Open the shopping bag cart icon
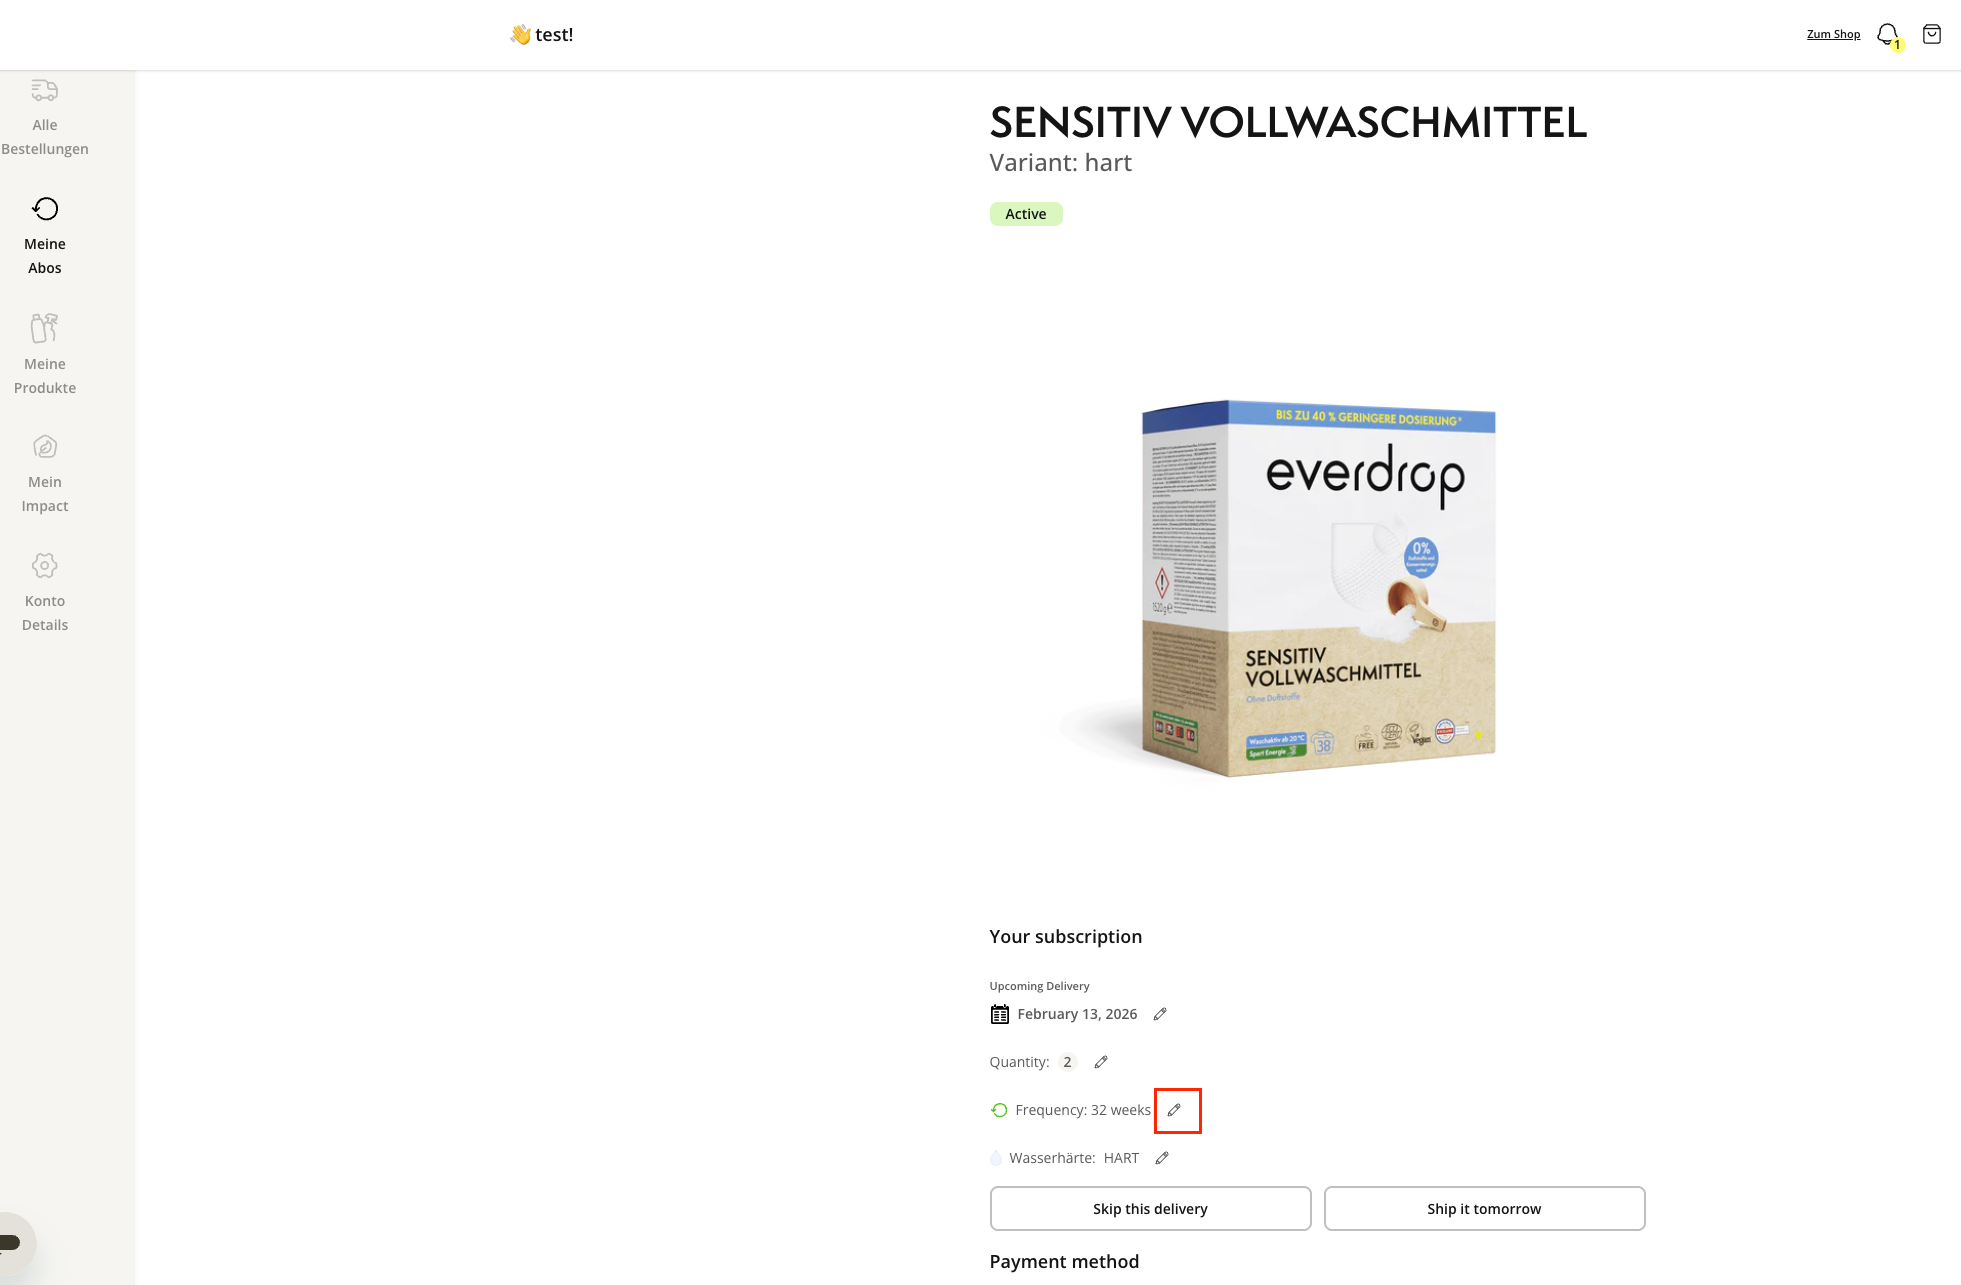The height and width of the screenshot is (1285, 1961). 1932,34
